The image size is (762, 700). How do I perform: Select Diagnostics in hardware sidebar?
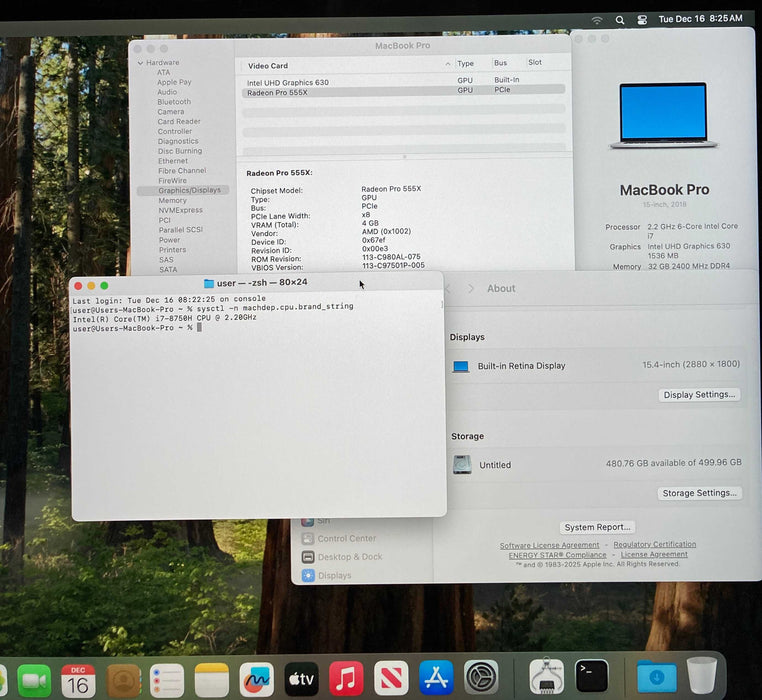(178, 141)
